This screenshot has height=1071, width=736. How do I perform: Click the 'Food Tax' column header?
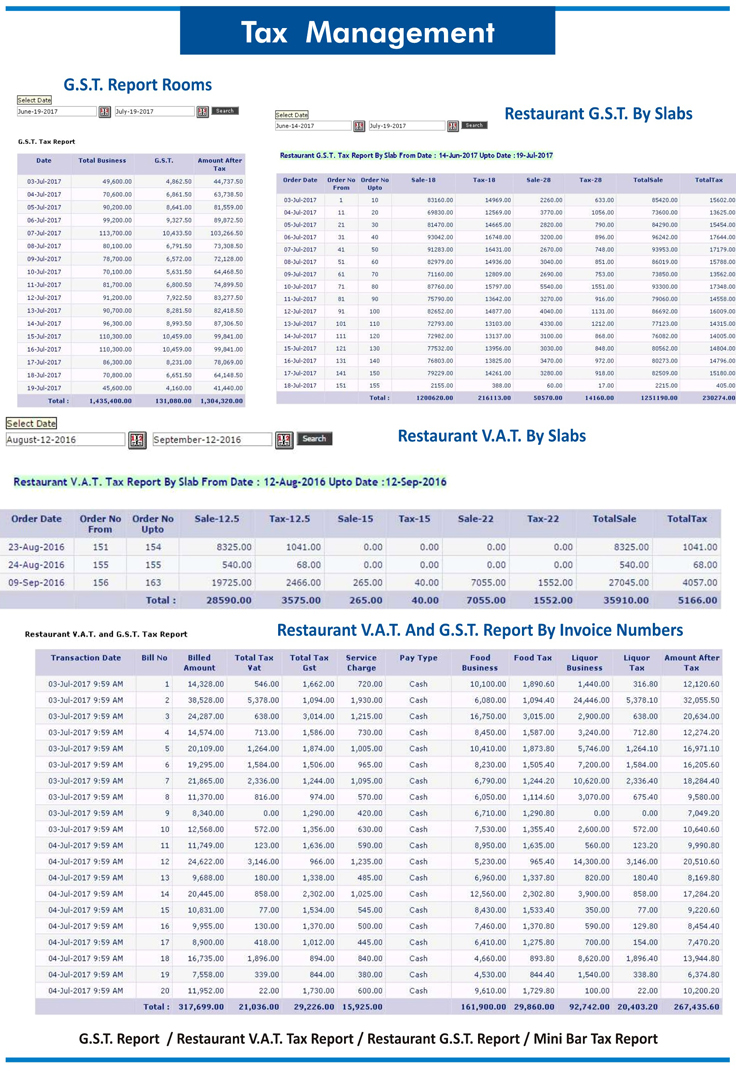pyautogui.click(x=533, y=658)
